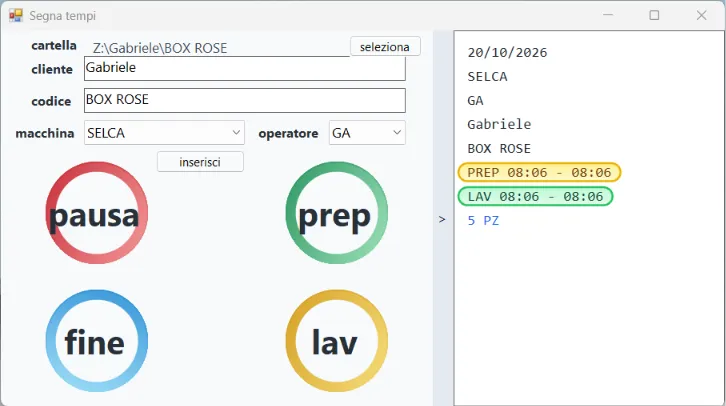Open the macchina dropdown showing SELCA

[x=164, y=133]
